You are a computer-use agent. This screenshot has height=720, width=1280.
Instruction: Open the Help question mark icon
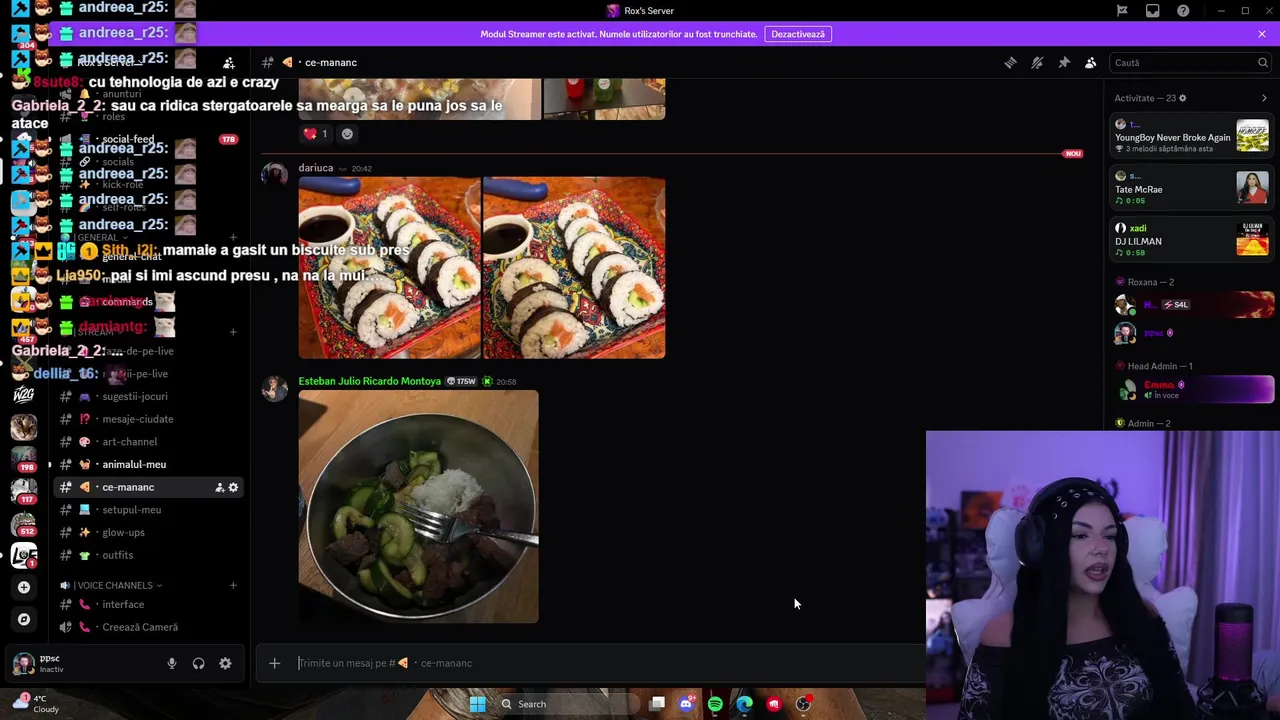(x=1184, y=11)
